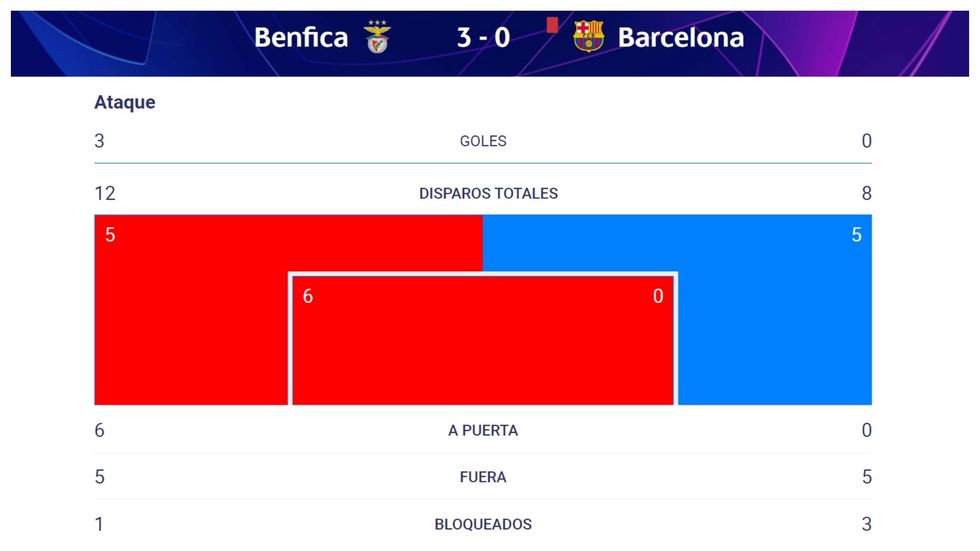
Task: Click the FUERA stat label
Action: tap(483, 477)
